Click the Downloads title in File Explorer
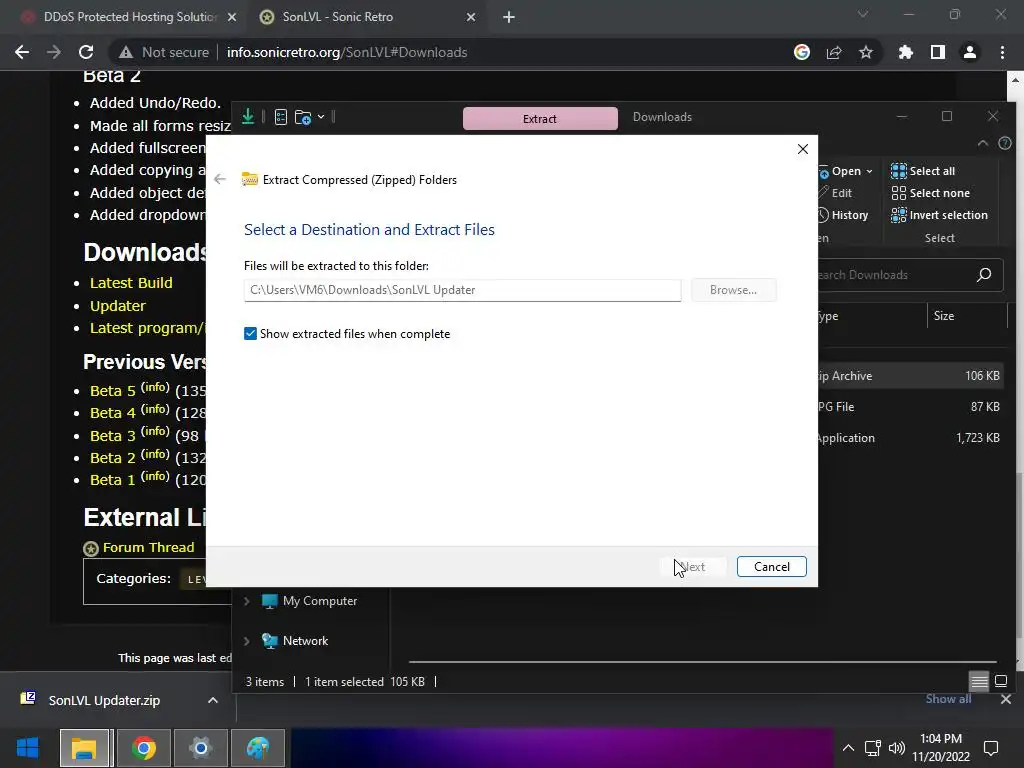Viewport: 1024px width, 768px height. pos(662,117)
